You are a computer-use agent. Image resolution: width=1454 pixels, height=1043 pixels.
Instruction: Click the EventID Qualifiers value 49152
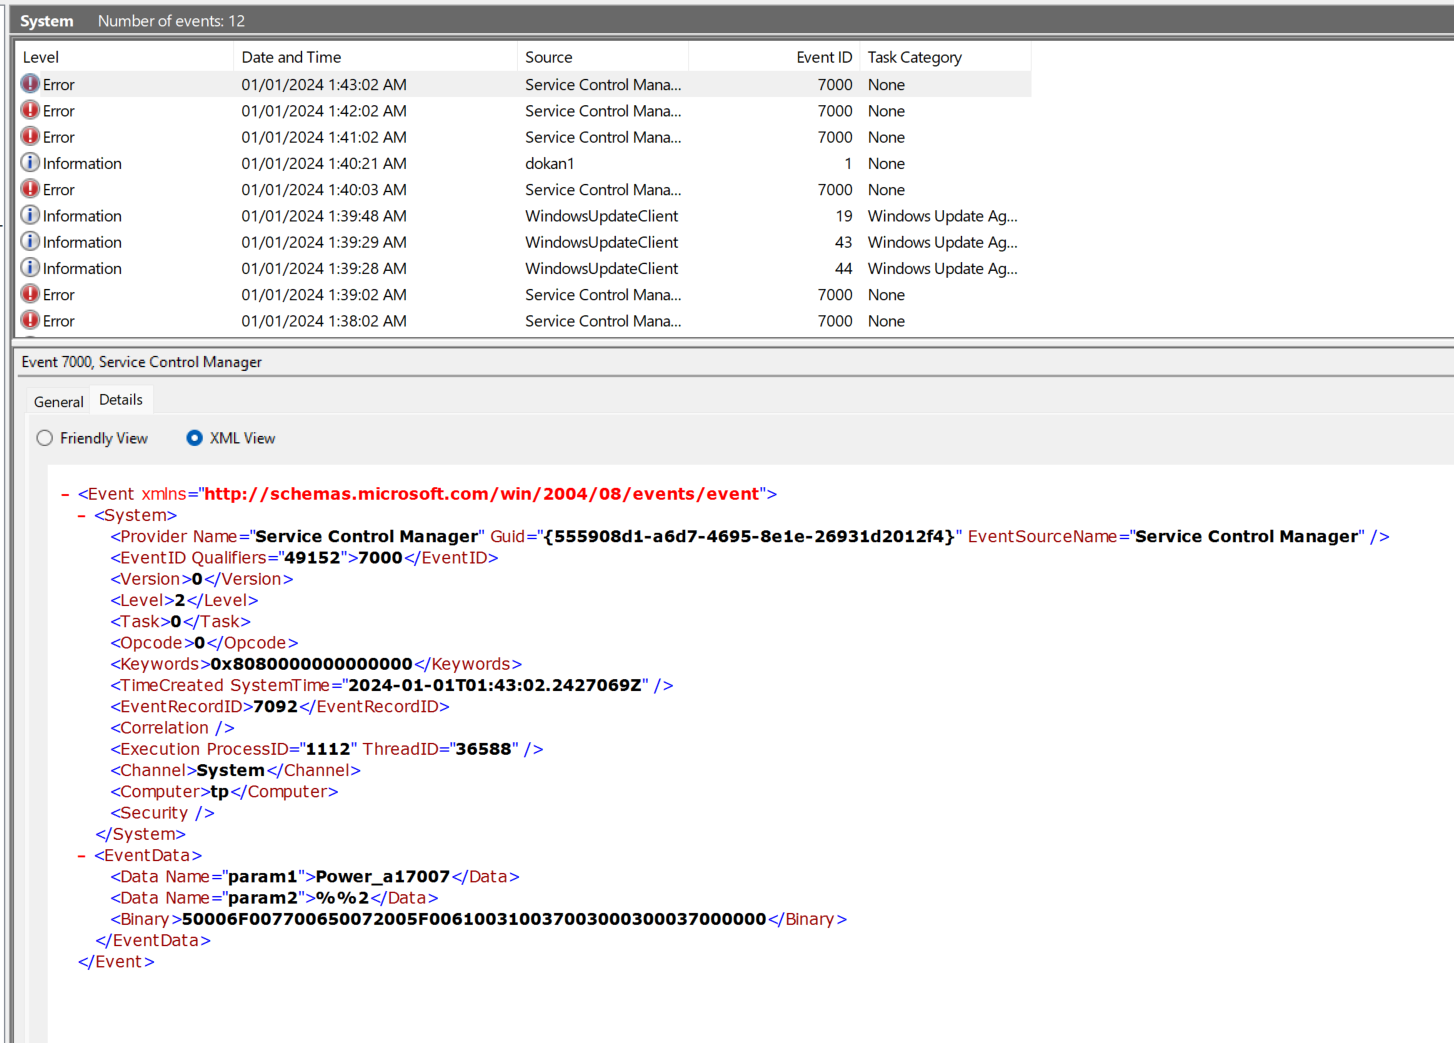pos(312,558)
